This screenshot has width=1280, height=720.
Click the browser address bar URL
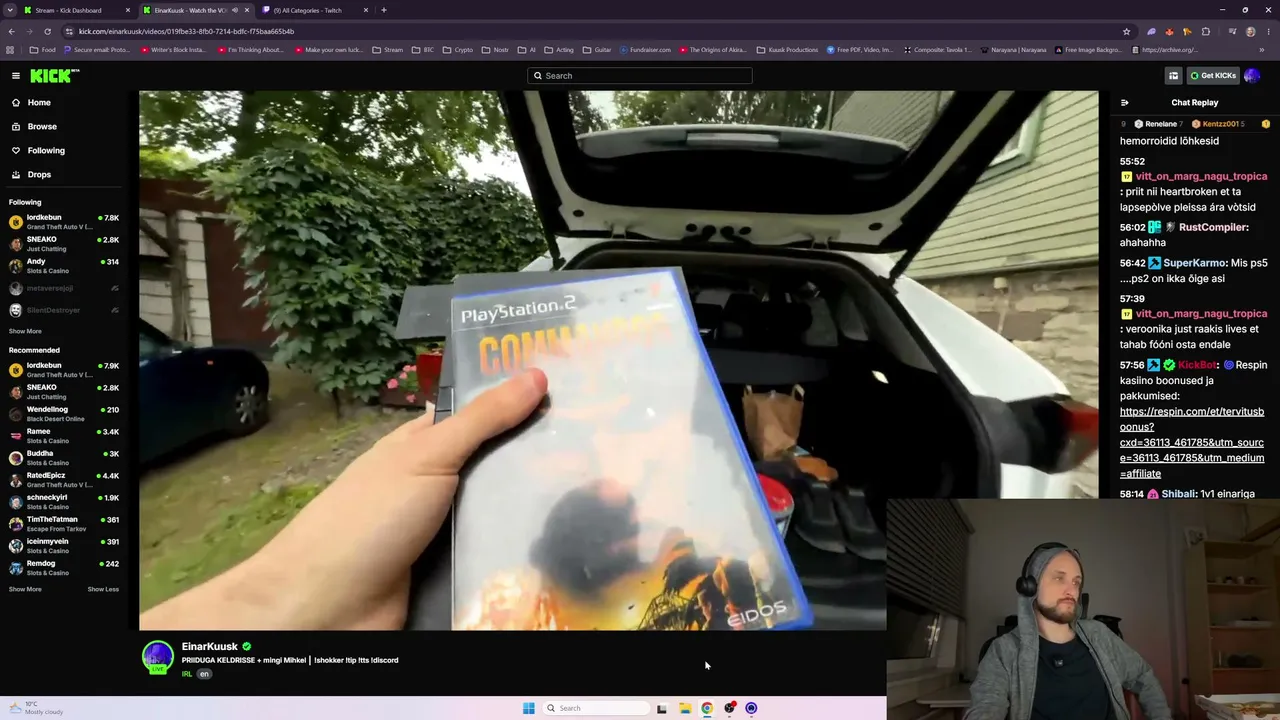click(186, 31)
